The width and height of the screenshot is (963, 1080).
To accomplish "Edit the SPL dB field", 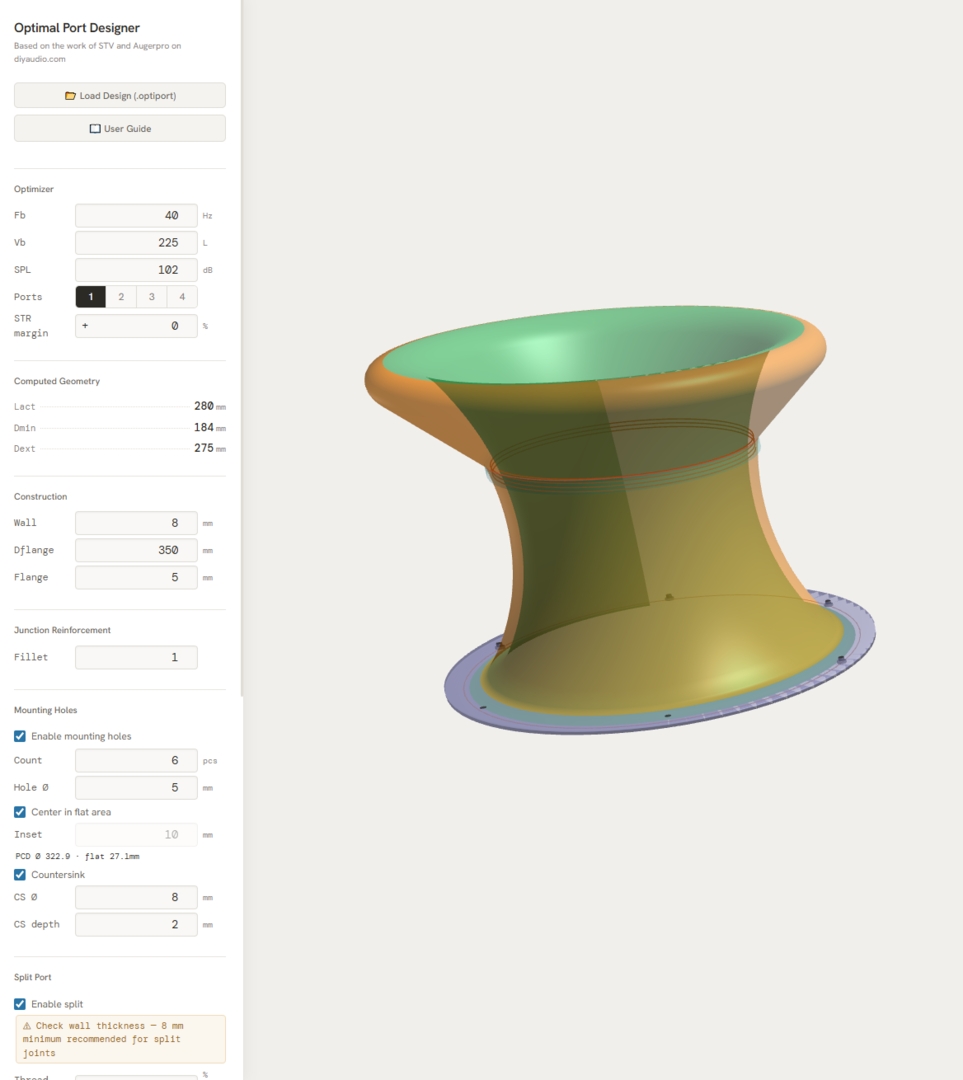I will (x=136, y=270).
